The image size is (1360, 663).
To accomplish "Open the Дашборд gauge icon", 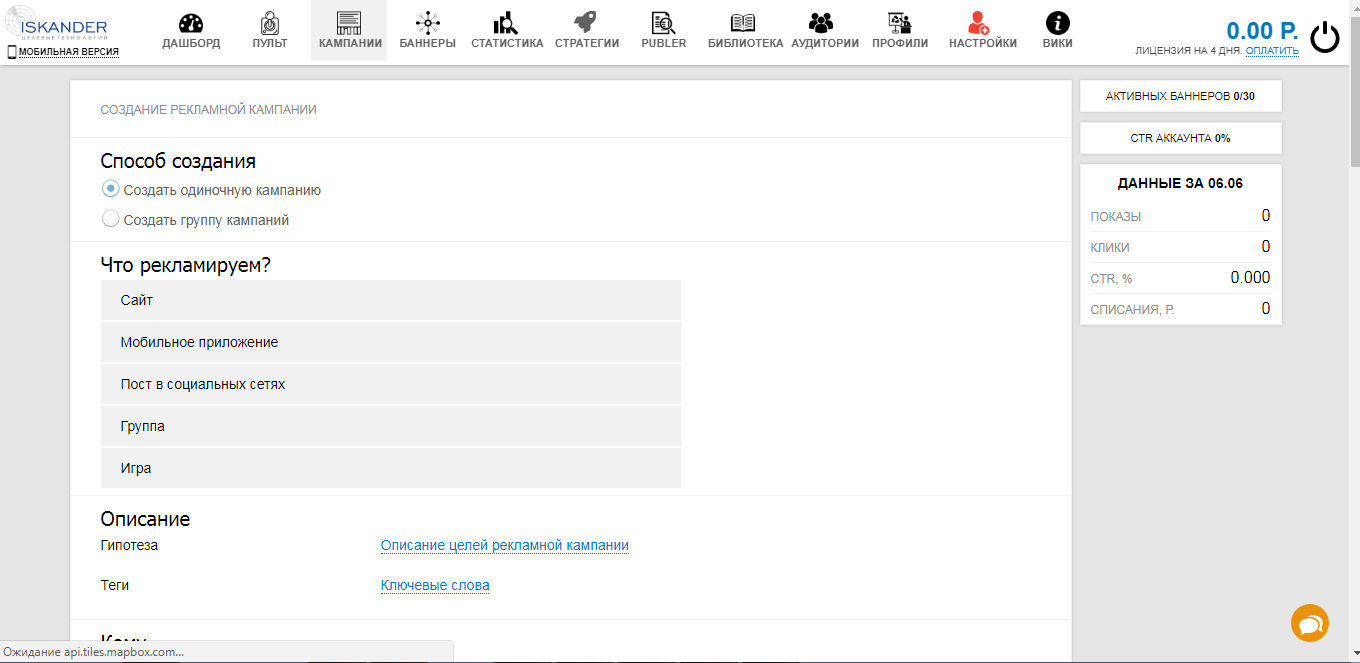I will pyautogui.click(x=191, y=23).
